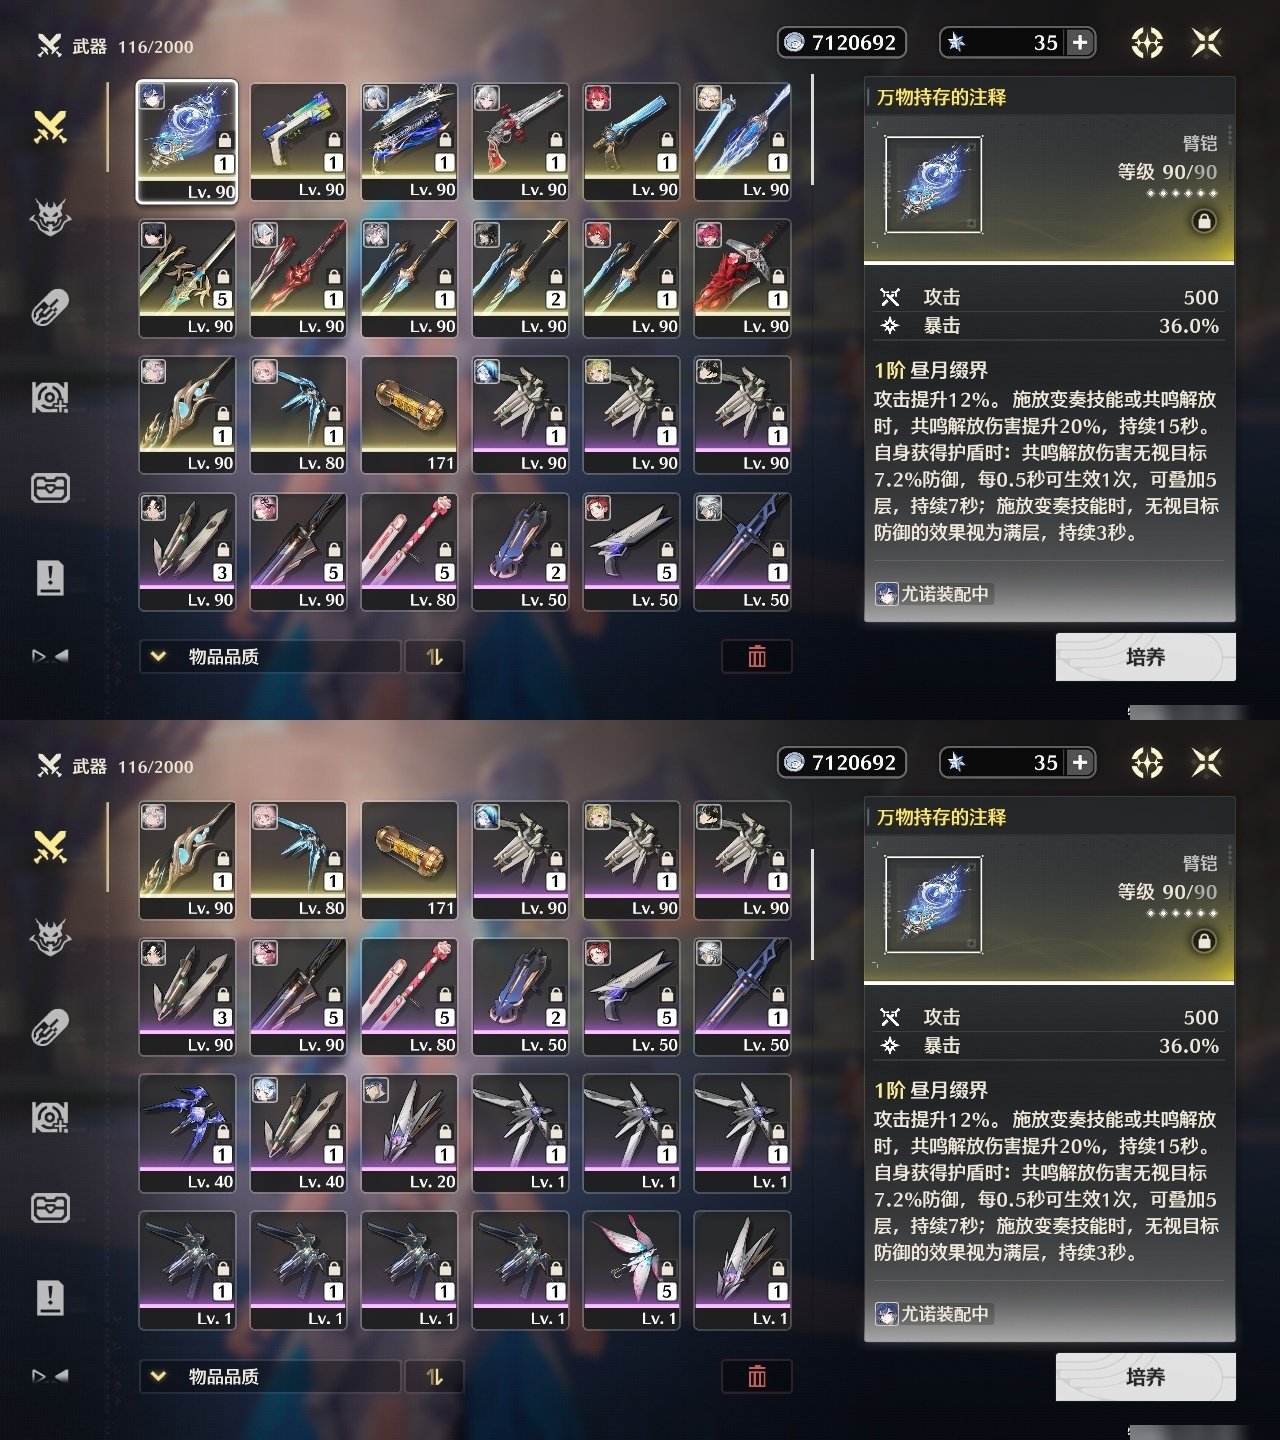Expand the 物品品质 sort dropdown in upper panel
The width and height of the screenshot is (1280, 1440).
[x=270, y=656]
